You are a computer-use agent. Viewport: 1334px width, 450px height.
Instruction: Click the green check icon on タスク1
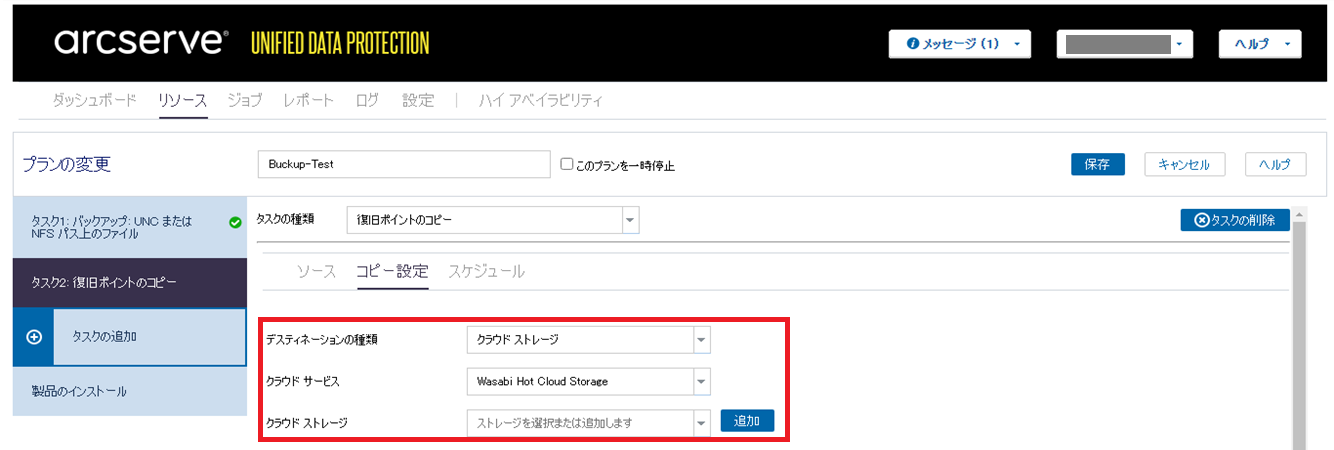(x=235, y=222)
